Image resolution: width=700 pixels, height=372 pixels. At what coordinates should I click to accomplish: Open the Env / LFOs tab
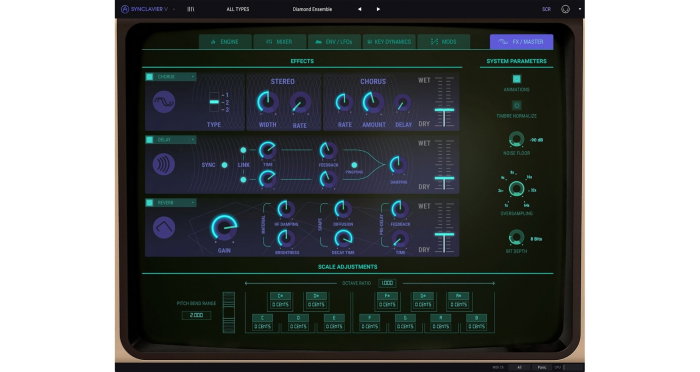(x=334, y=42)
